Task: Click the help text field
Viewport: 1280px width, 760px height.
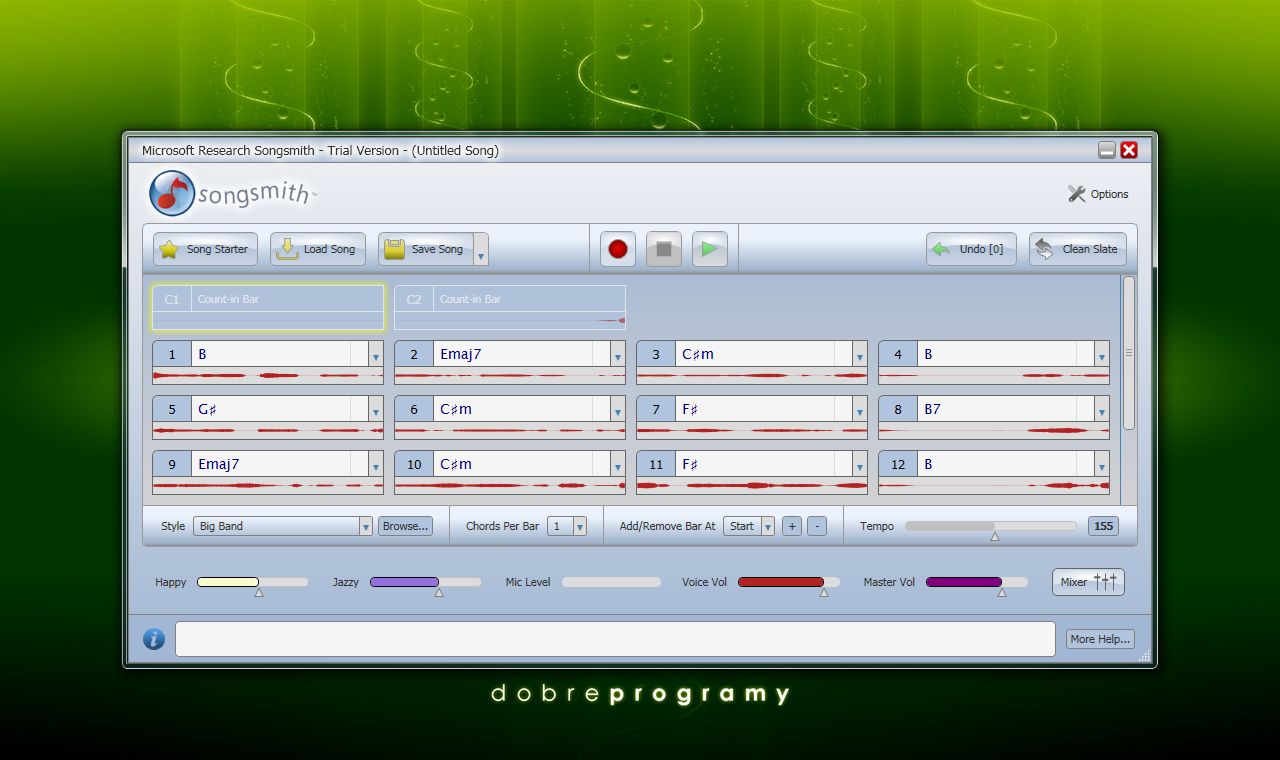Action: tap(615, 639)
